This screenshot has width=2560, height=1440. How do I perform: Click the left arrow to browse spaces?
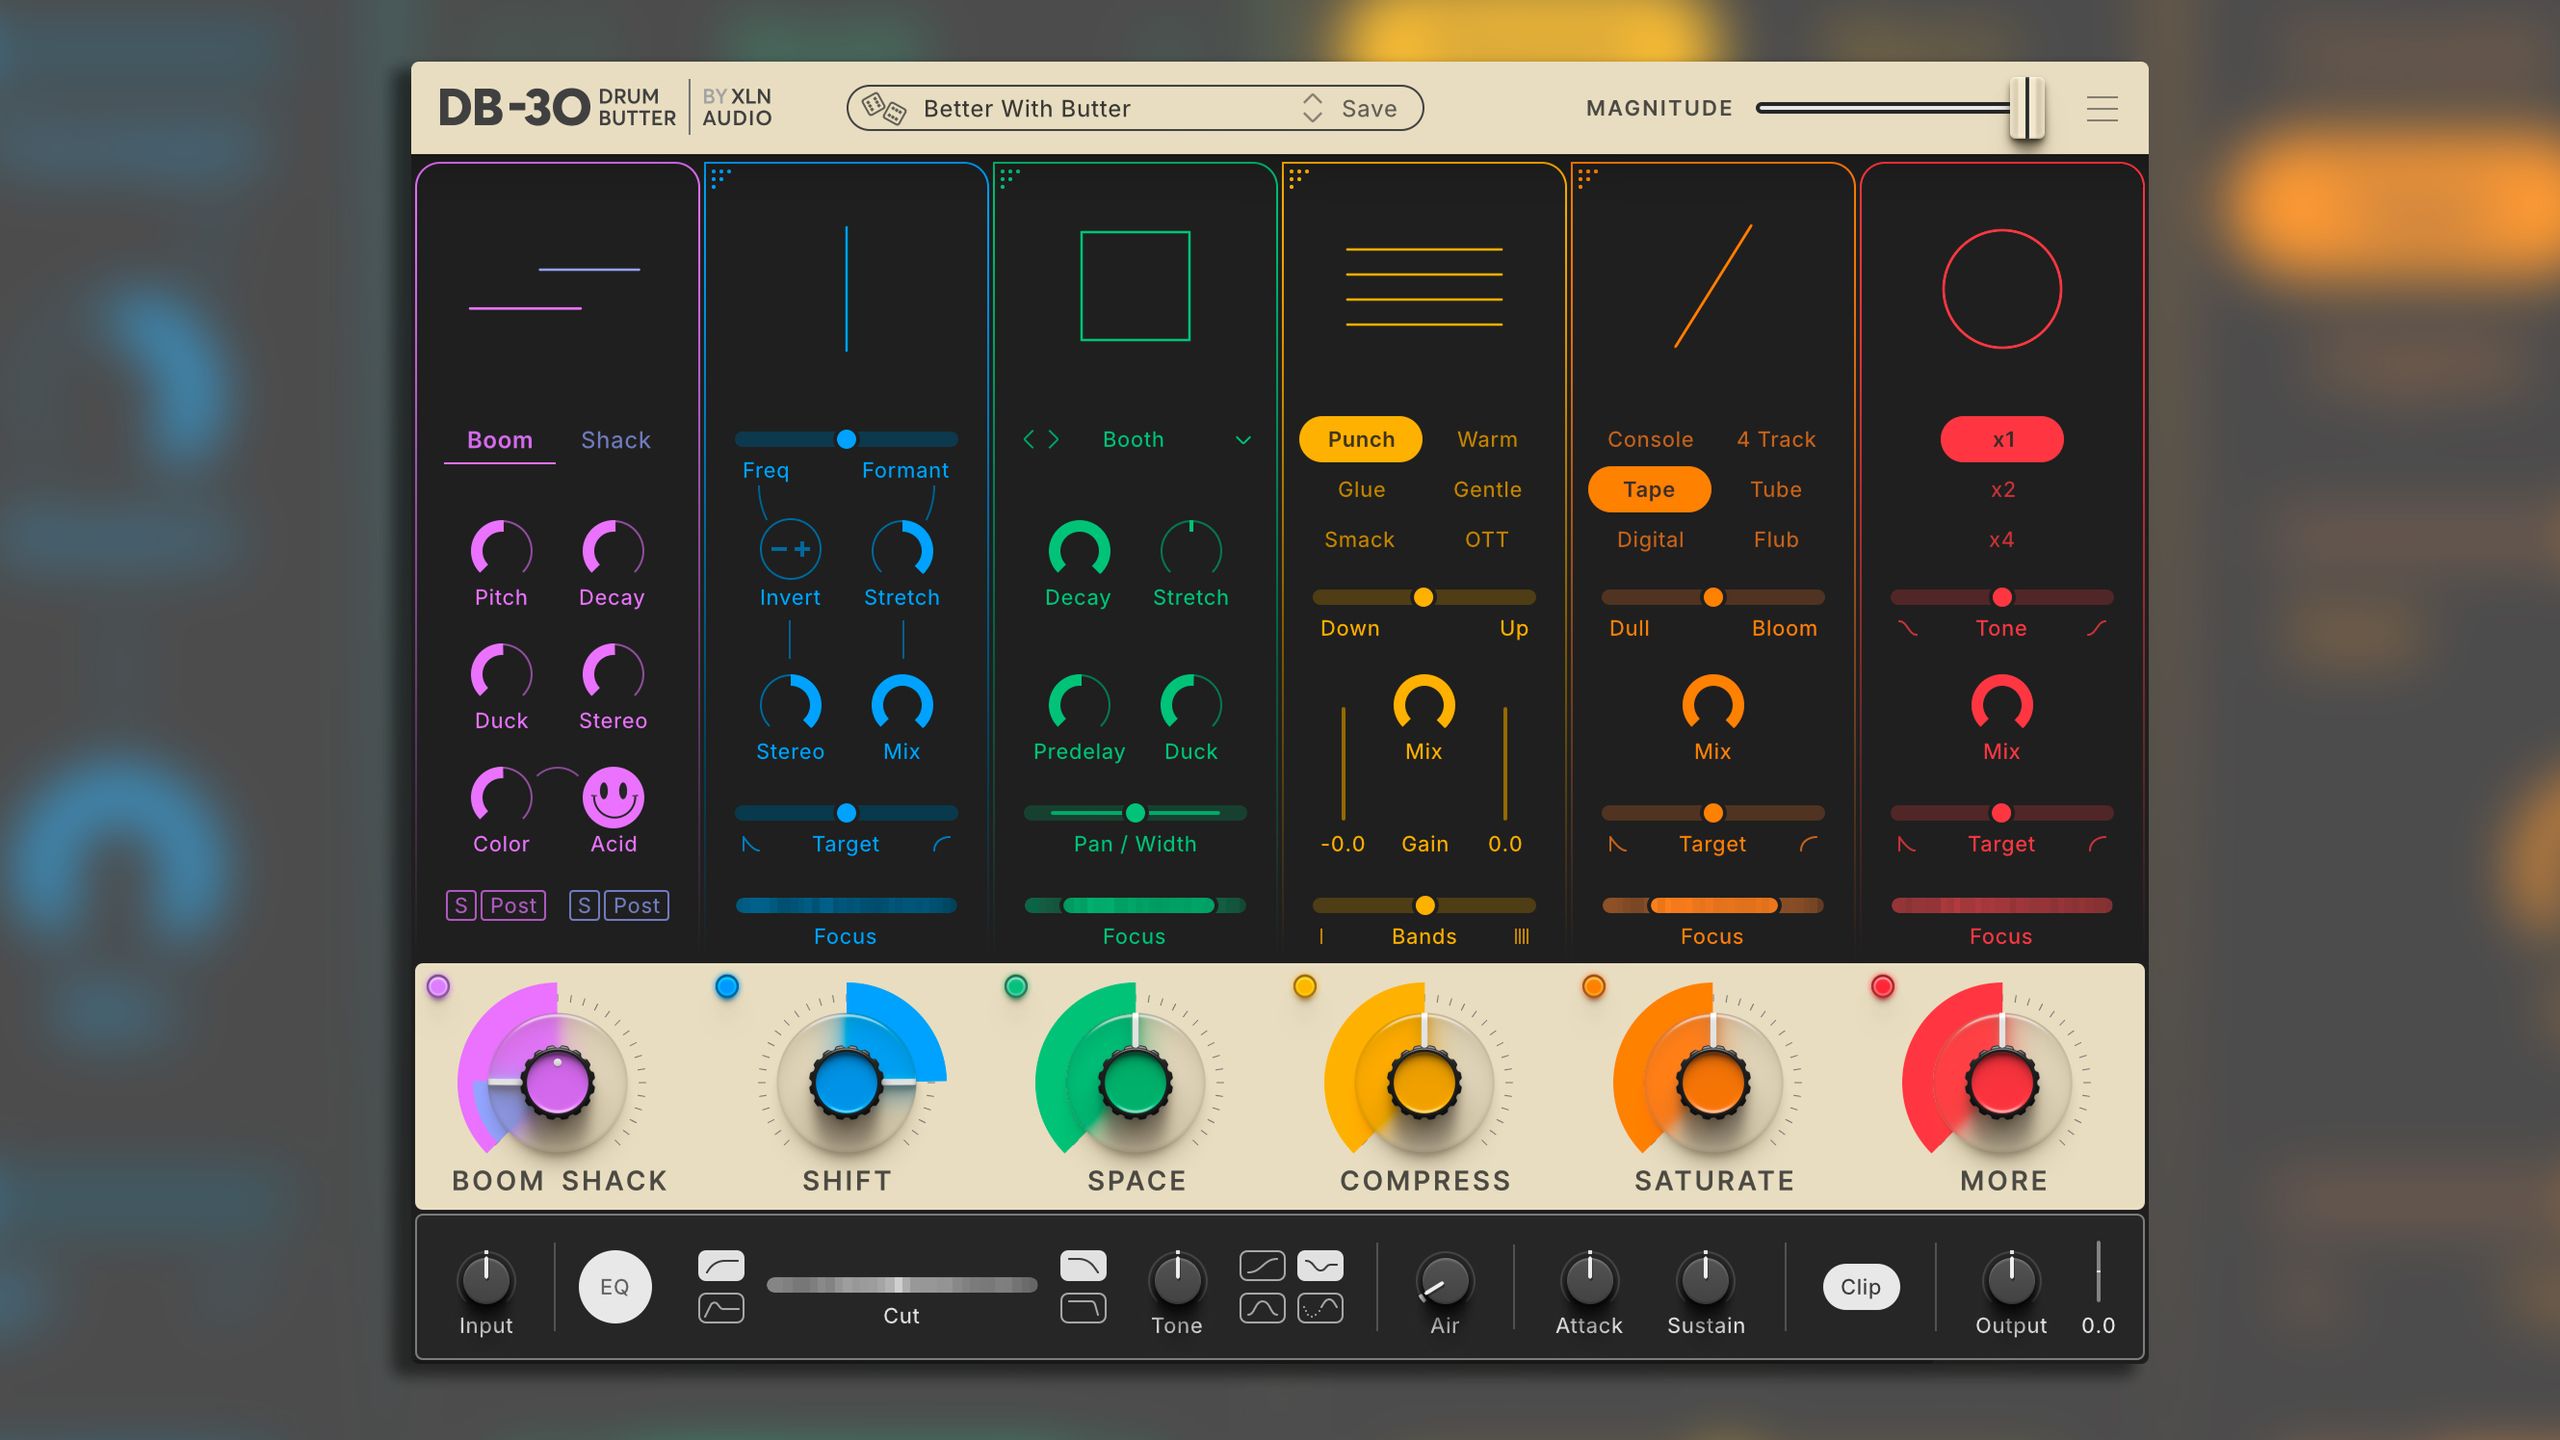[1029, 438]
